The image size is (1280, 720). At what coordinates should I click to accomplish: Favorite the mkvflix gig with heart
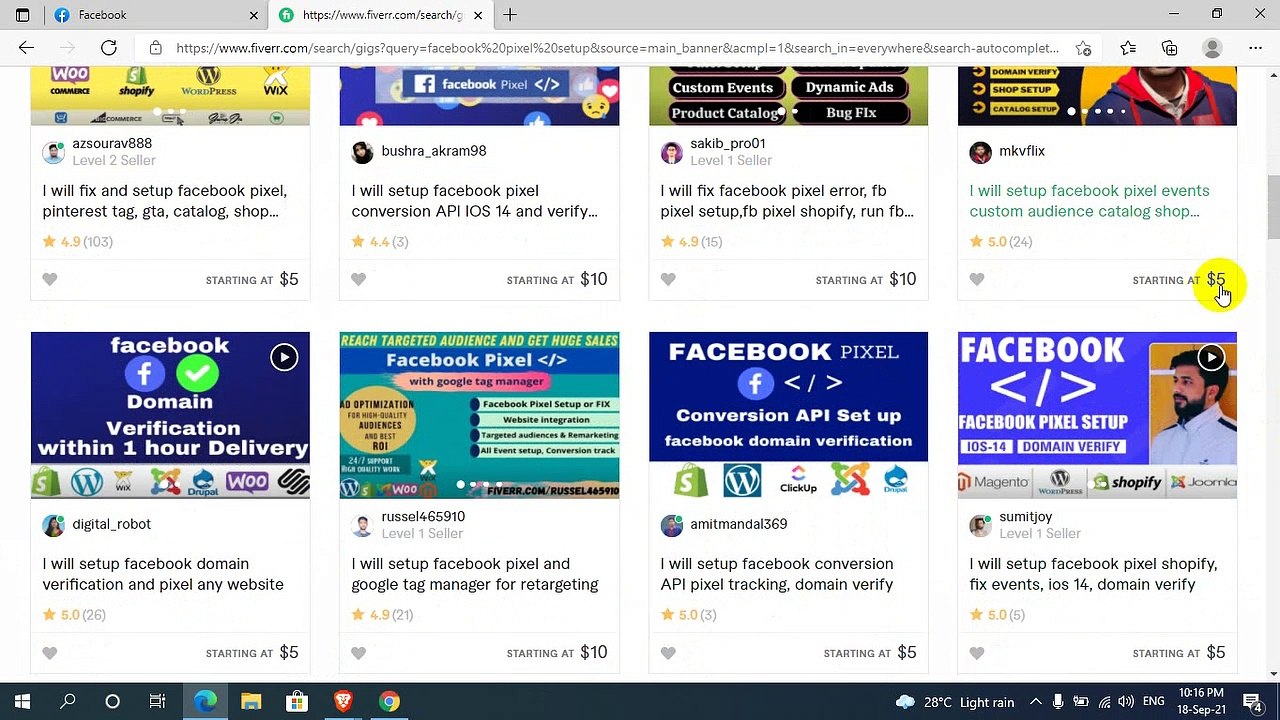pos(977,280)
